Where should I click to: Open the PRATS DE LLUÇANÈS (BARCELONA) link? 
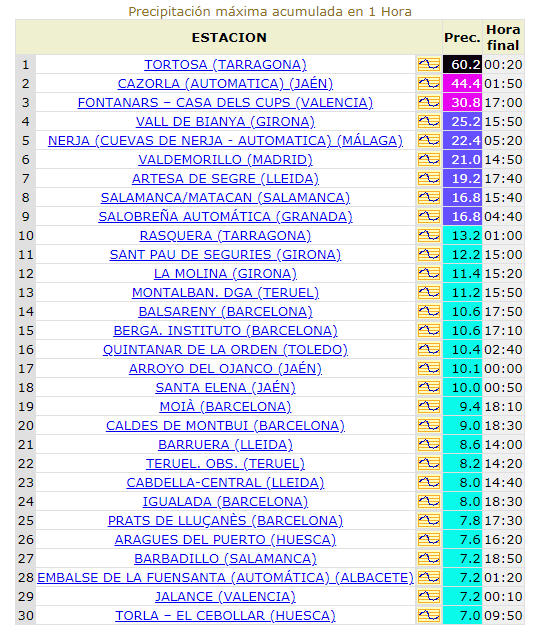click(x=225, y=521)
